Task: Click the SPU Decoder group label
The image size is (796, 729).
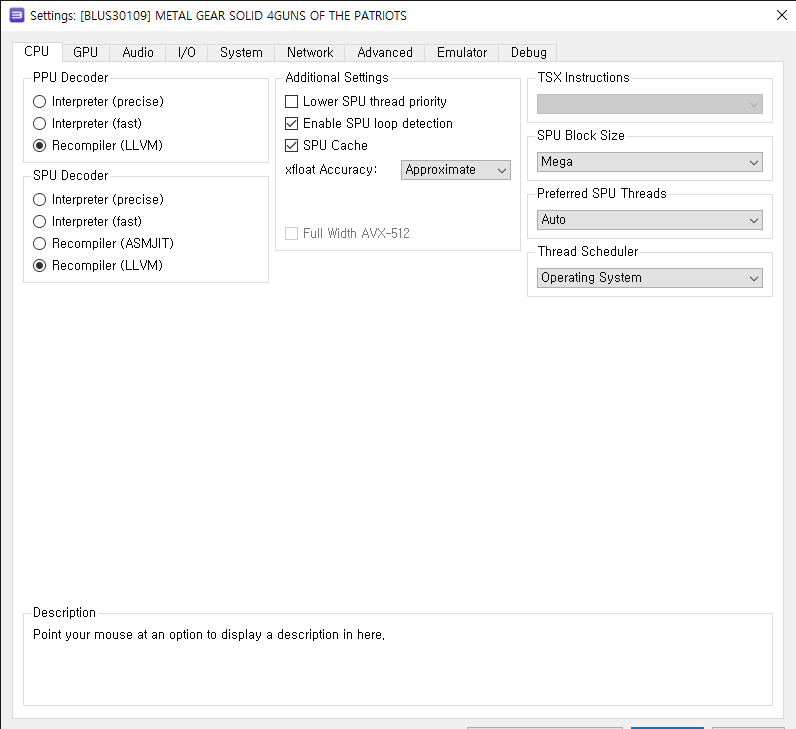Action: (71, 176)
